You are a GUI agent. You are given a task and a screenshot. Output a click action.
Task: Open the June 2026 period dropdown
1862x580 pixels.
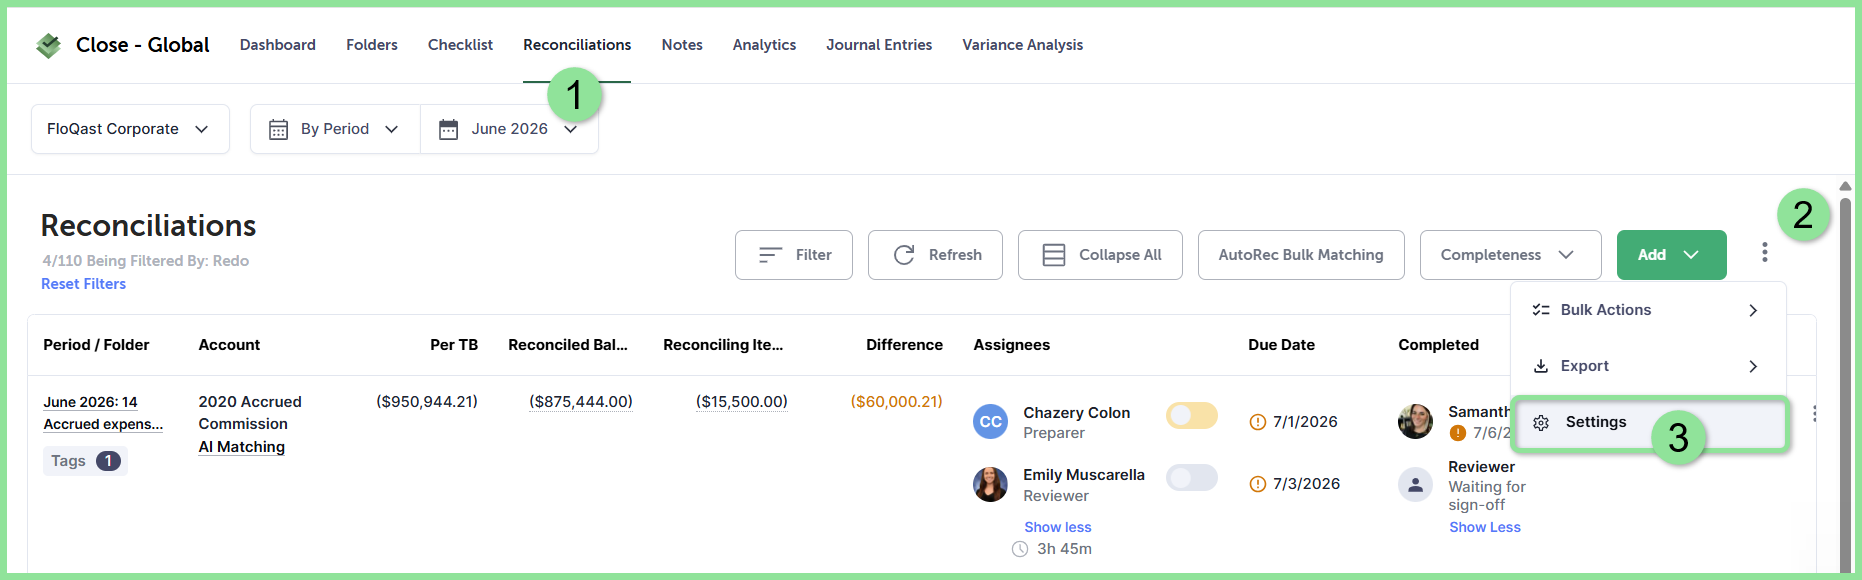(509, 129)
